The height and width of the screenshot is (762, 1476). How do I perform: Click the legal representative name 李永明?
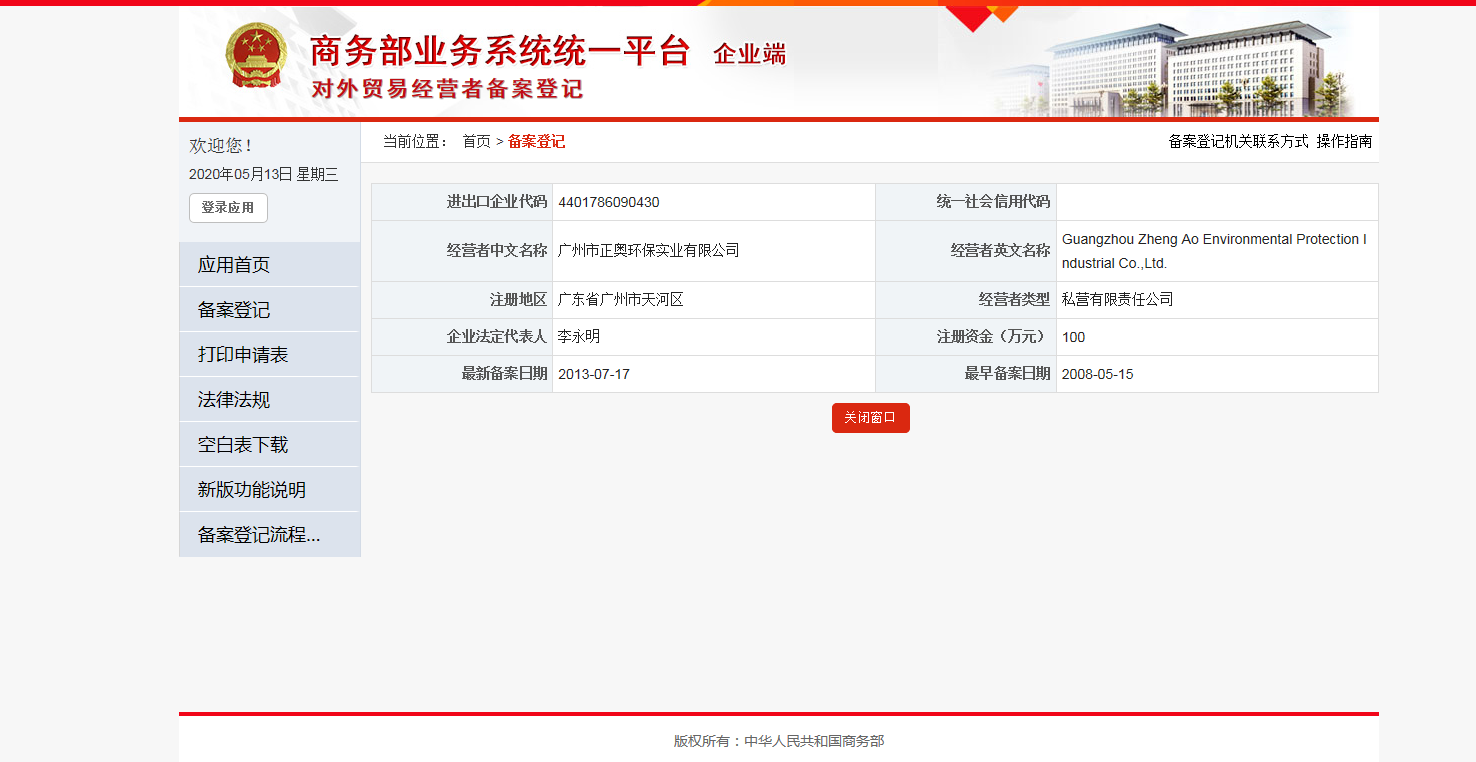click(579, 338)
